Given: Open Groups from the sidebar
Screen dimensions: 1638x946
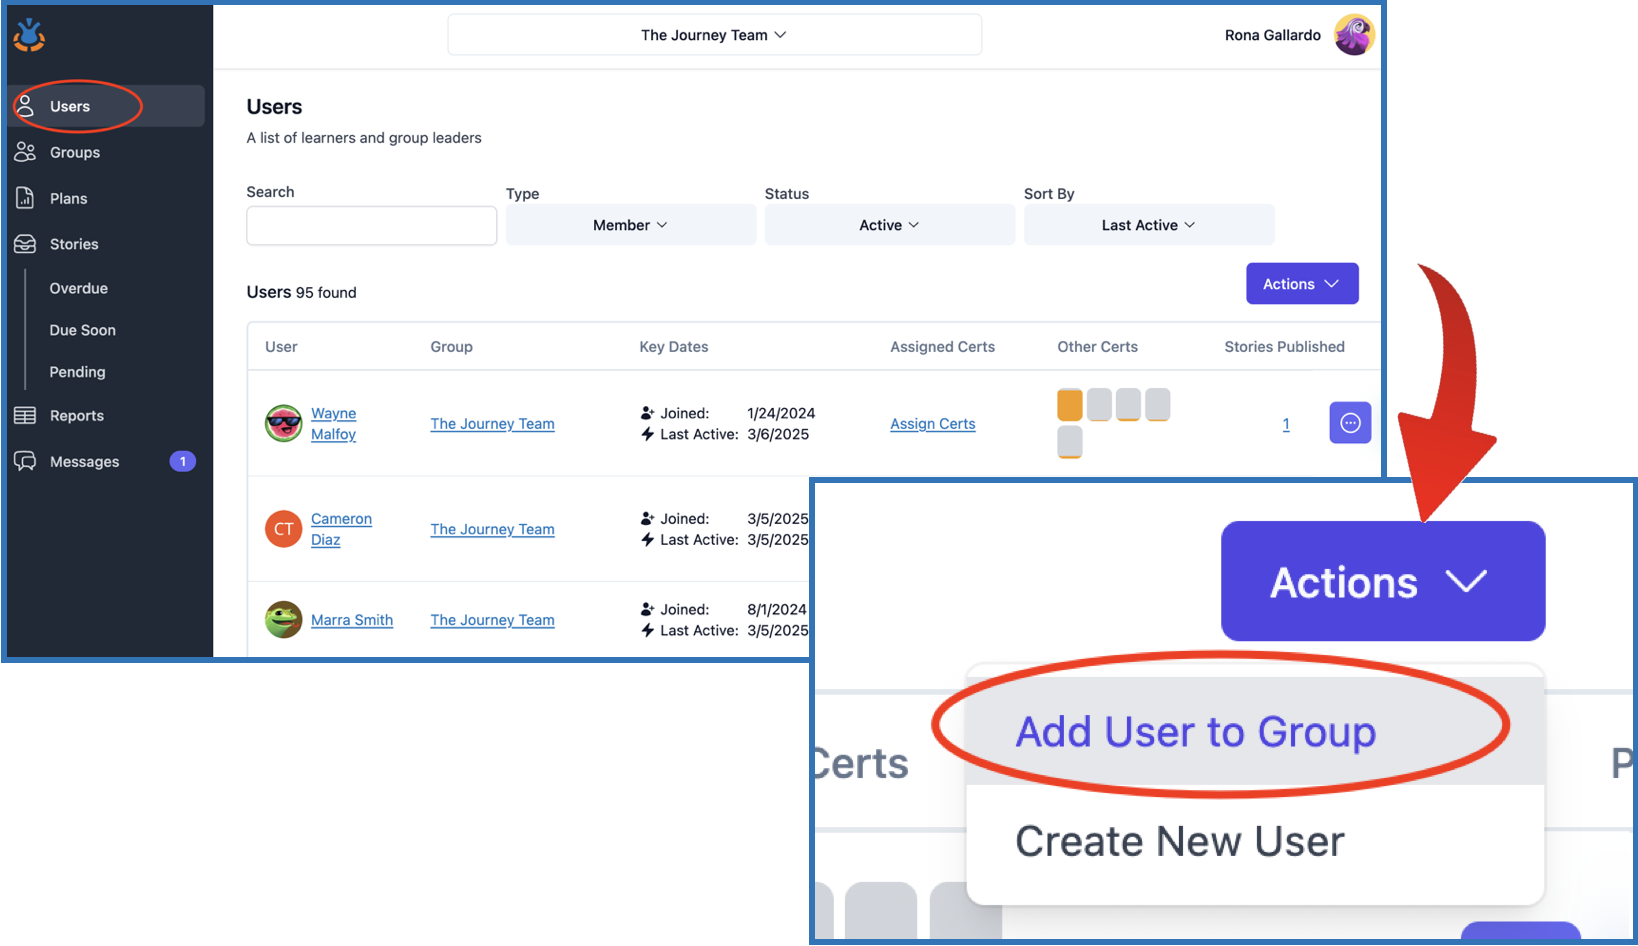Looking at the screenshot, I should [74, 152].
